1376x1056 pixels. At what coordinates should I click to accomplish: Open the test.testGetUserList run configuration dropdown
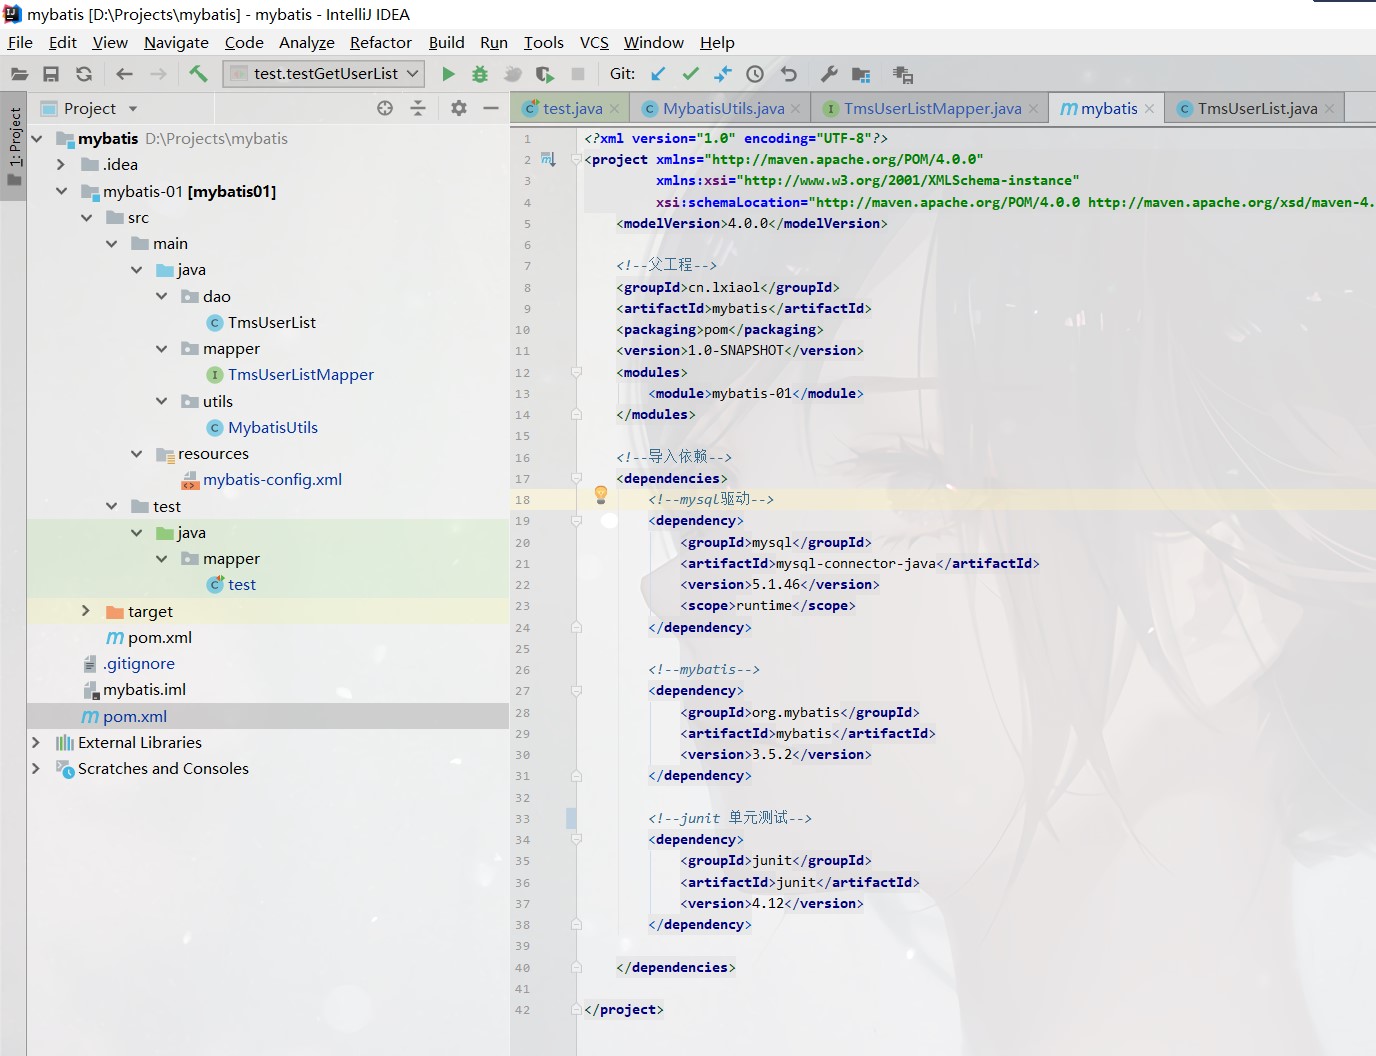(324, 74)
